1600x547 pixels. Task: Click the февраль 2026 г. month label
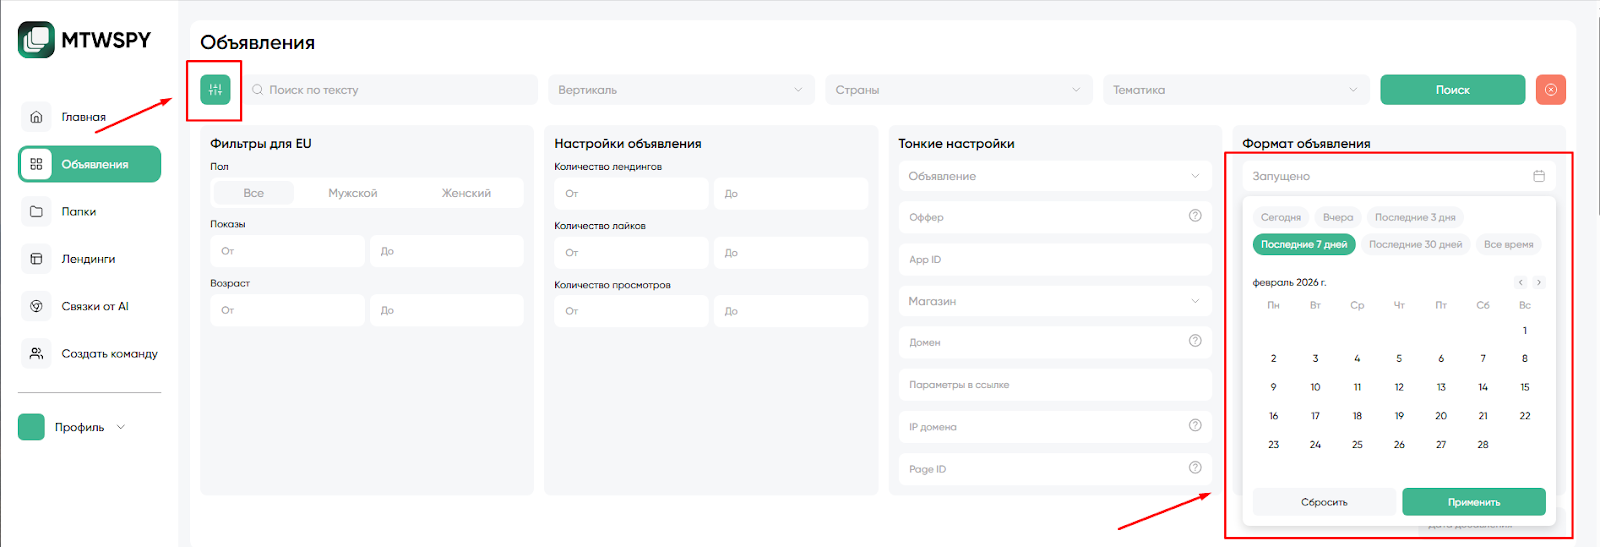pyautogui.click(x=1289, y=283)
